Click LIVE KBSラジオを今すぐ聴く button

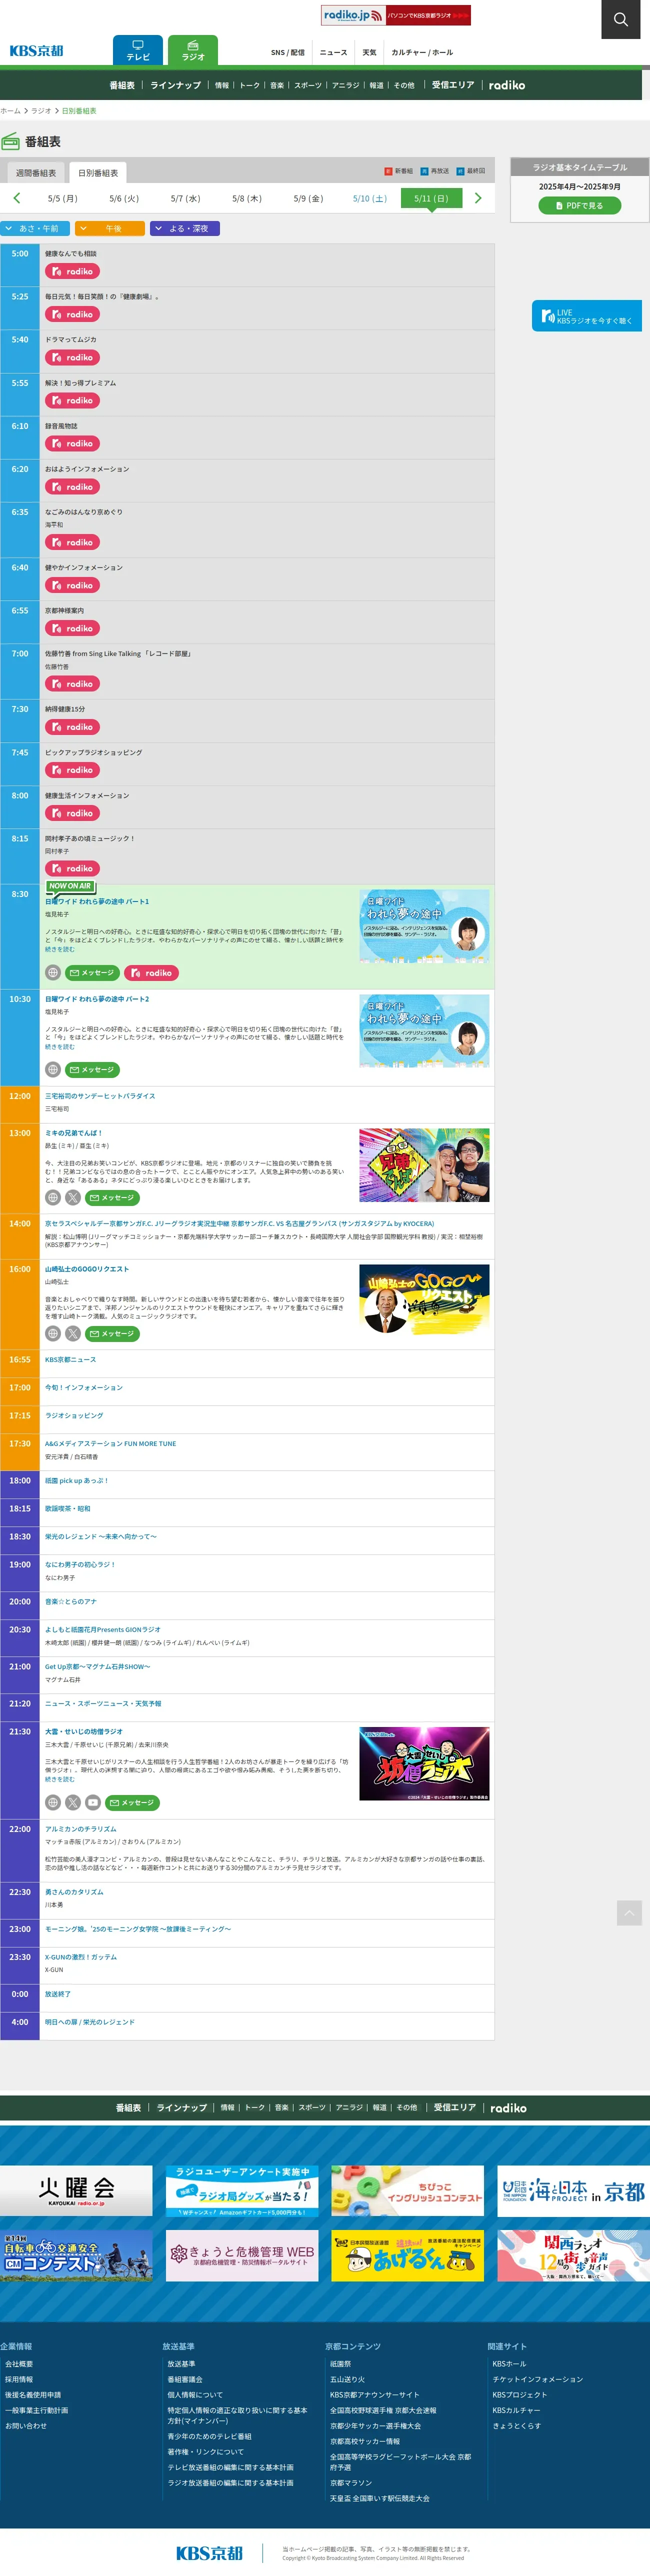pyautogui.click(x=587, y=316)
